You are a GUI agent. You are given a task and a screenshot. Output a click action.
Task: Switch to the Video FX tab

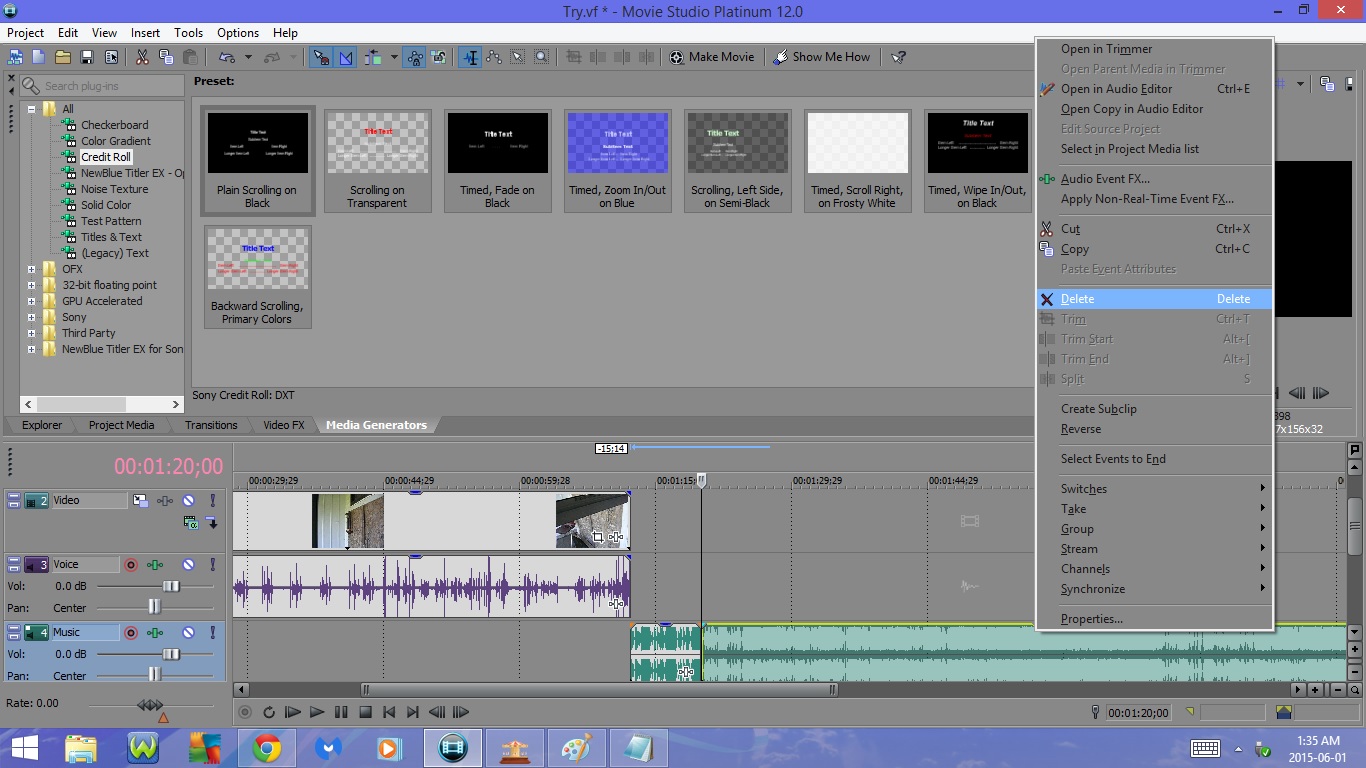point(284,425)
